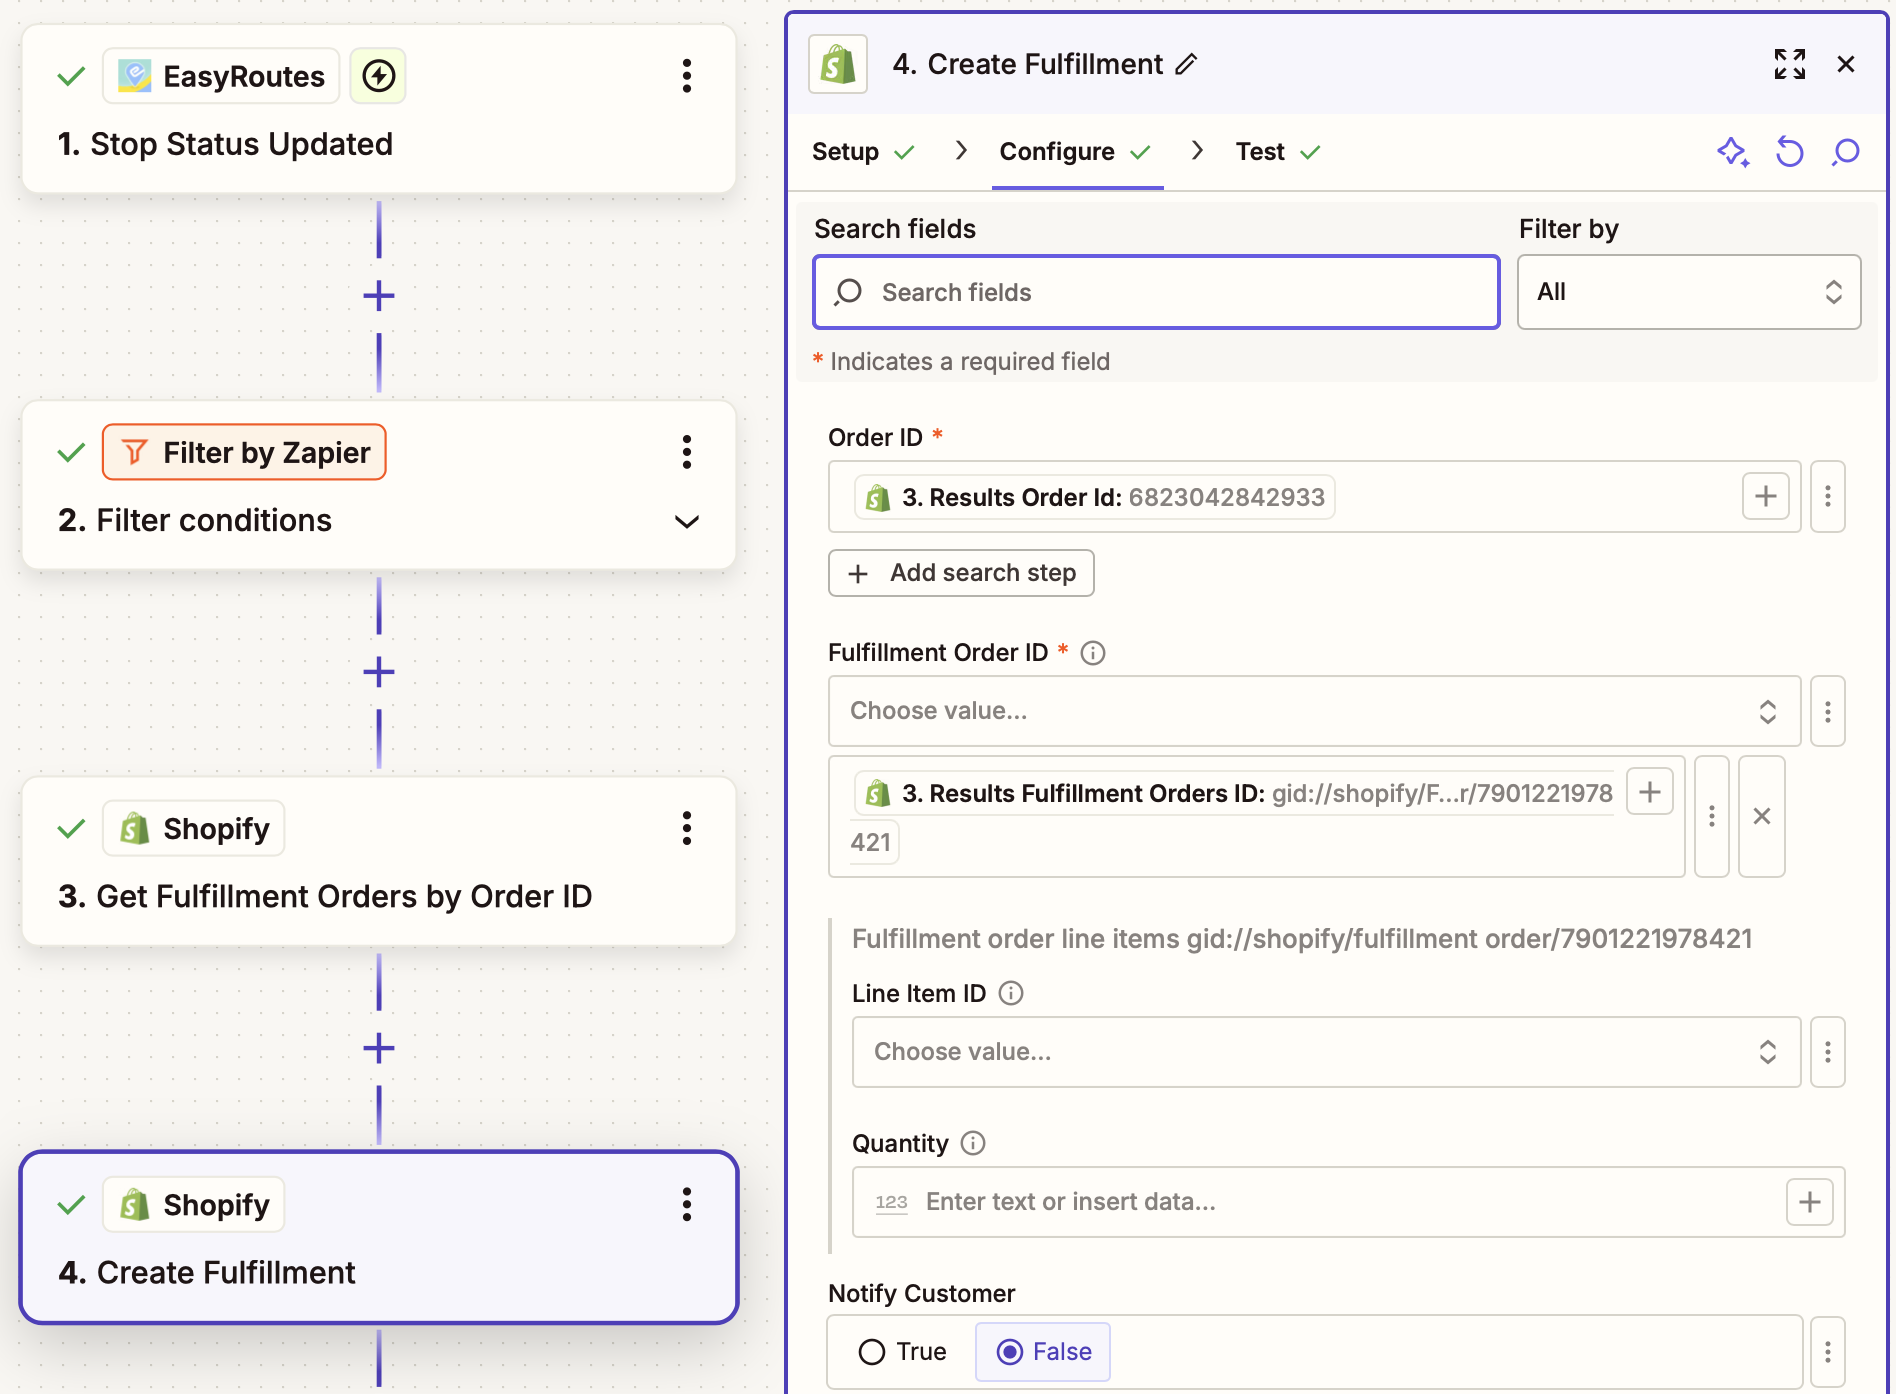Click the Filter by Zapier app badge
The image size is (1896, 1394).
click(x=244, y=452)
